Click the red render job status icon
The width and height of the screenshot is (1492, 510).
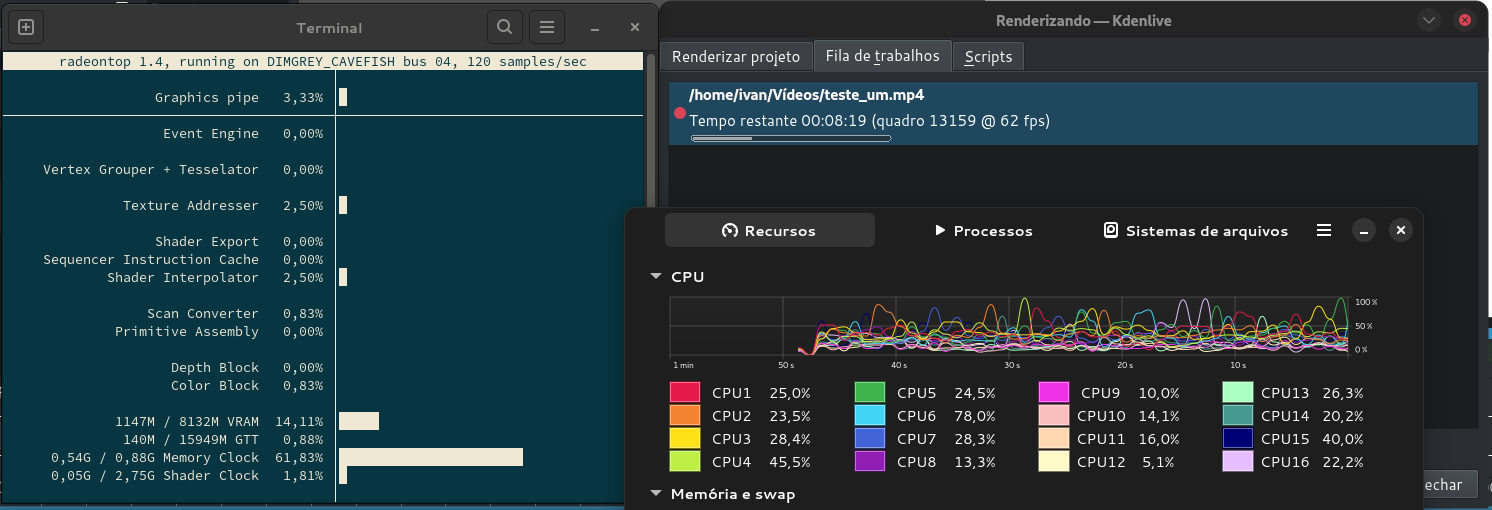[680, 114]
